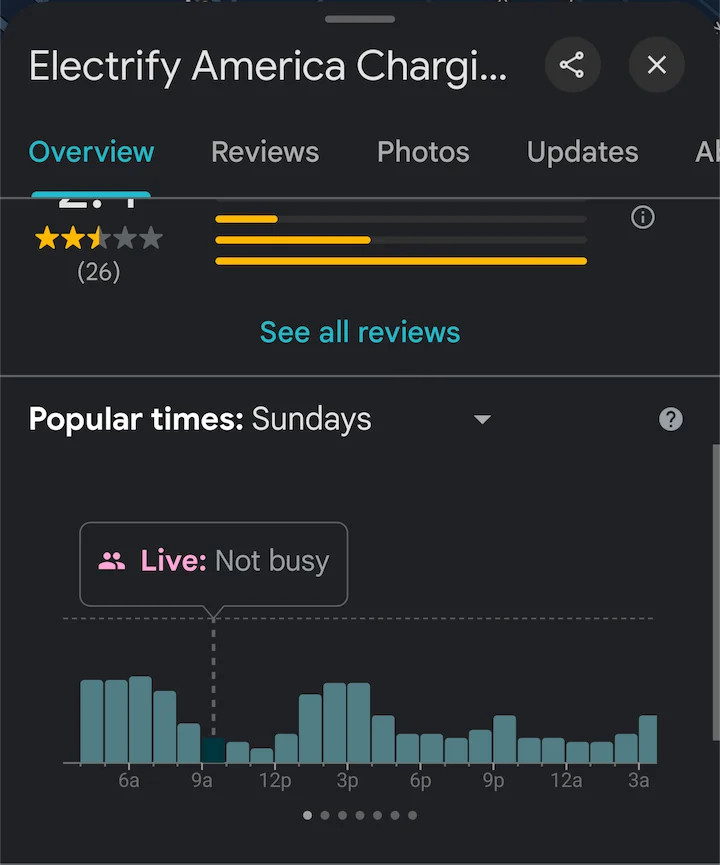Expand the Sundays day dropdown arrow
Image resolution: width=720 pixels, height=865 pixels.
tap(482, 420)
